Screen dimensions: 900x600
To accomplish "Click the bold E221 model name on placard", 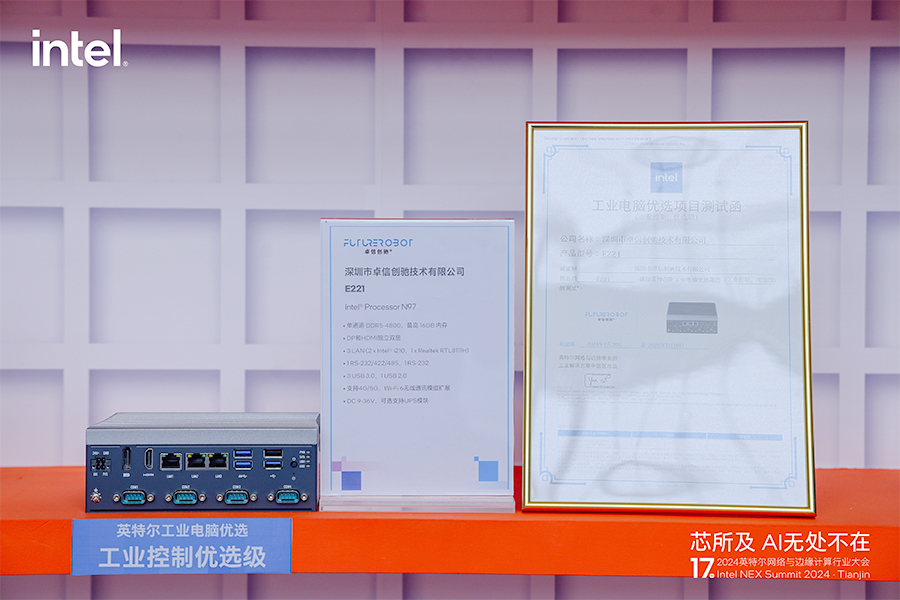I will tap(355, 289).
